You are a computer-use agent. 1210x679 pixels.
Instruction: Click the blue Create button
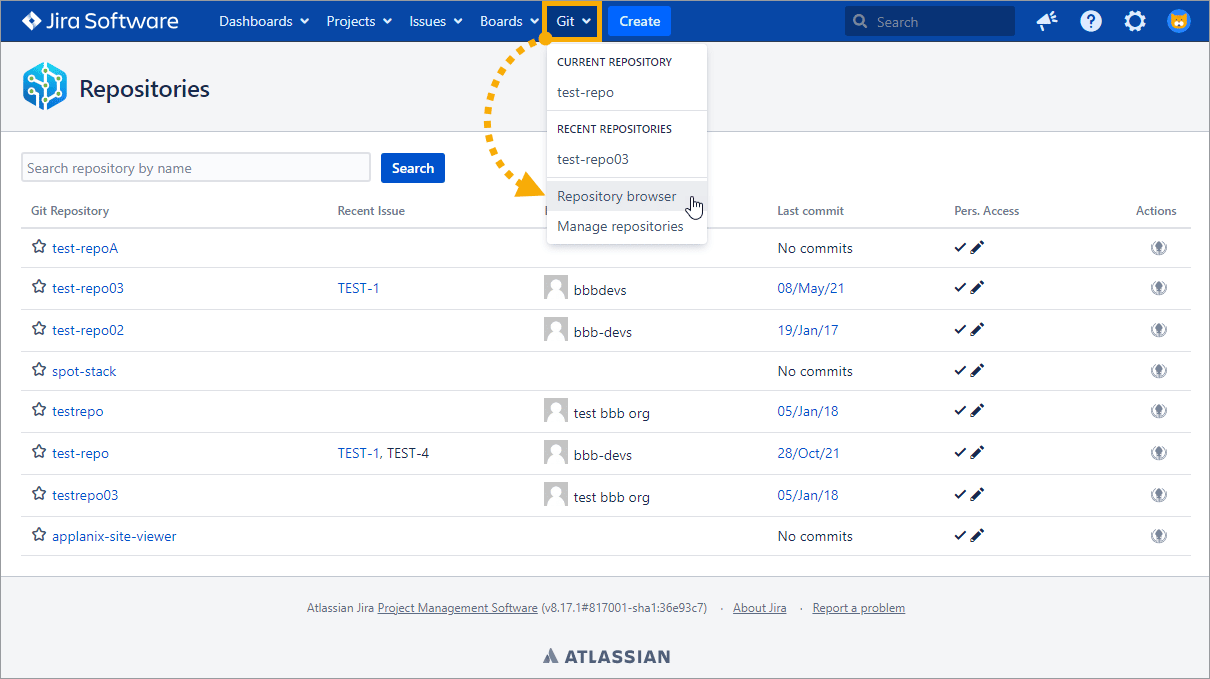(639, 21)
